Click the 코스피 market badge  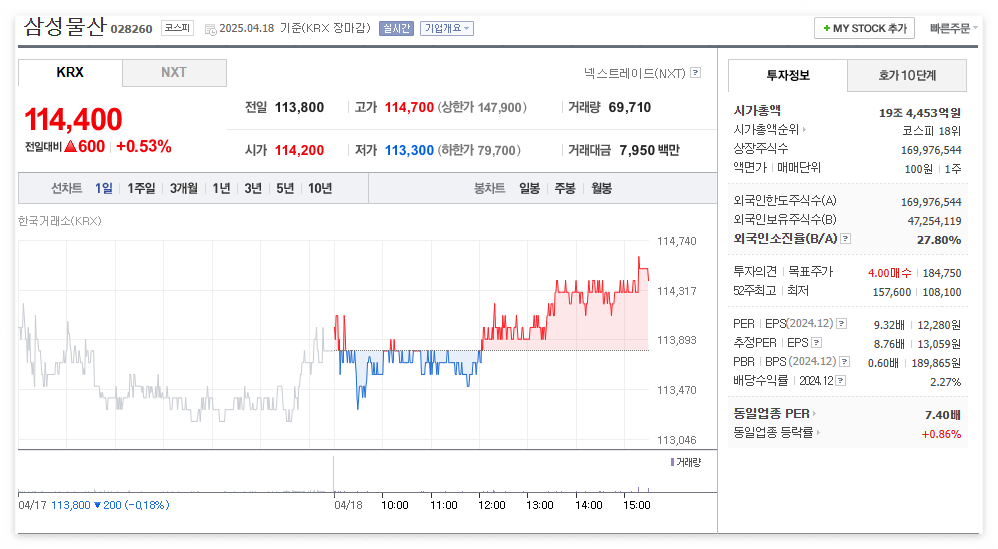[178, 28]
